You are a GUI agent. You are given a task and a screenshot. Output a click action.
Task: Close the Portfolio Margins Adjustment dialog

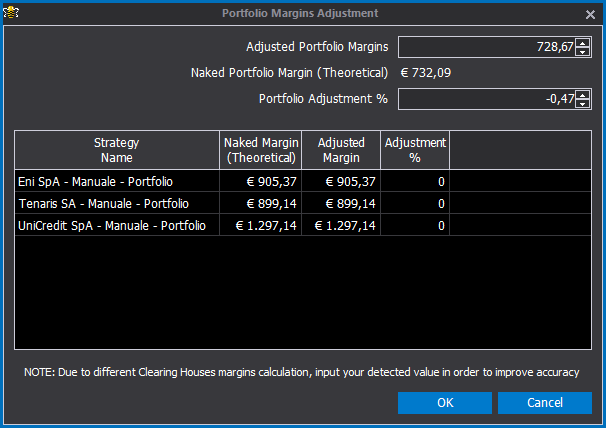[x=590, y=15]
